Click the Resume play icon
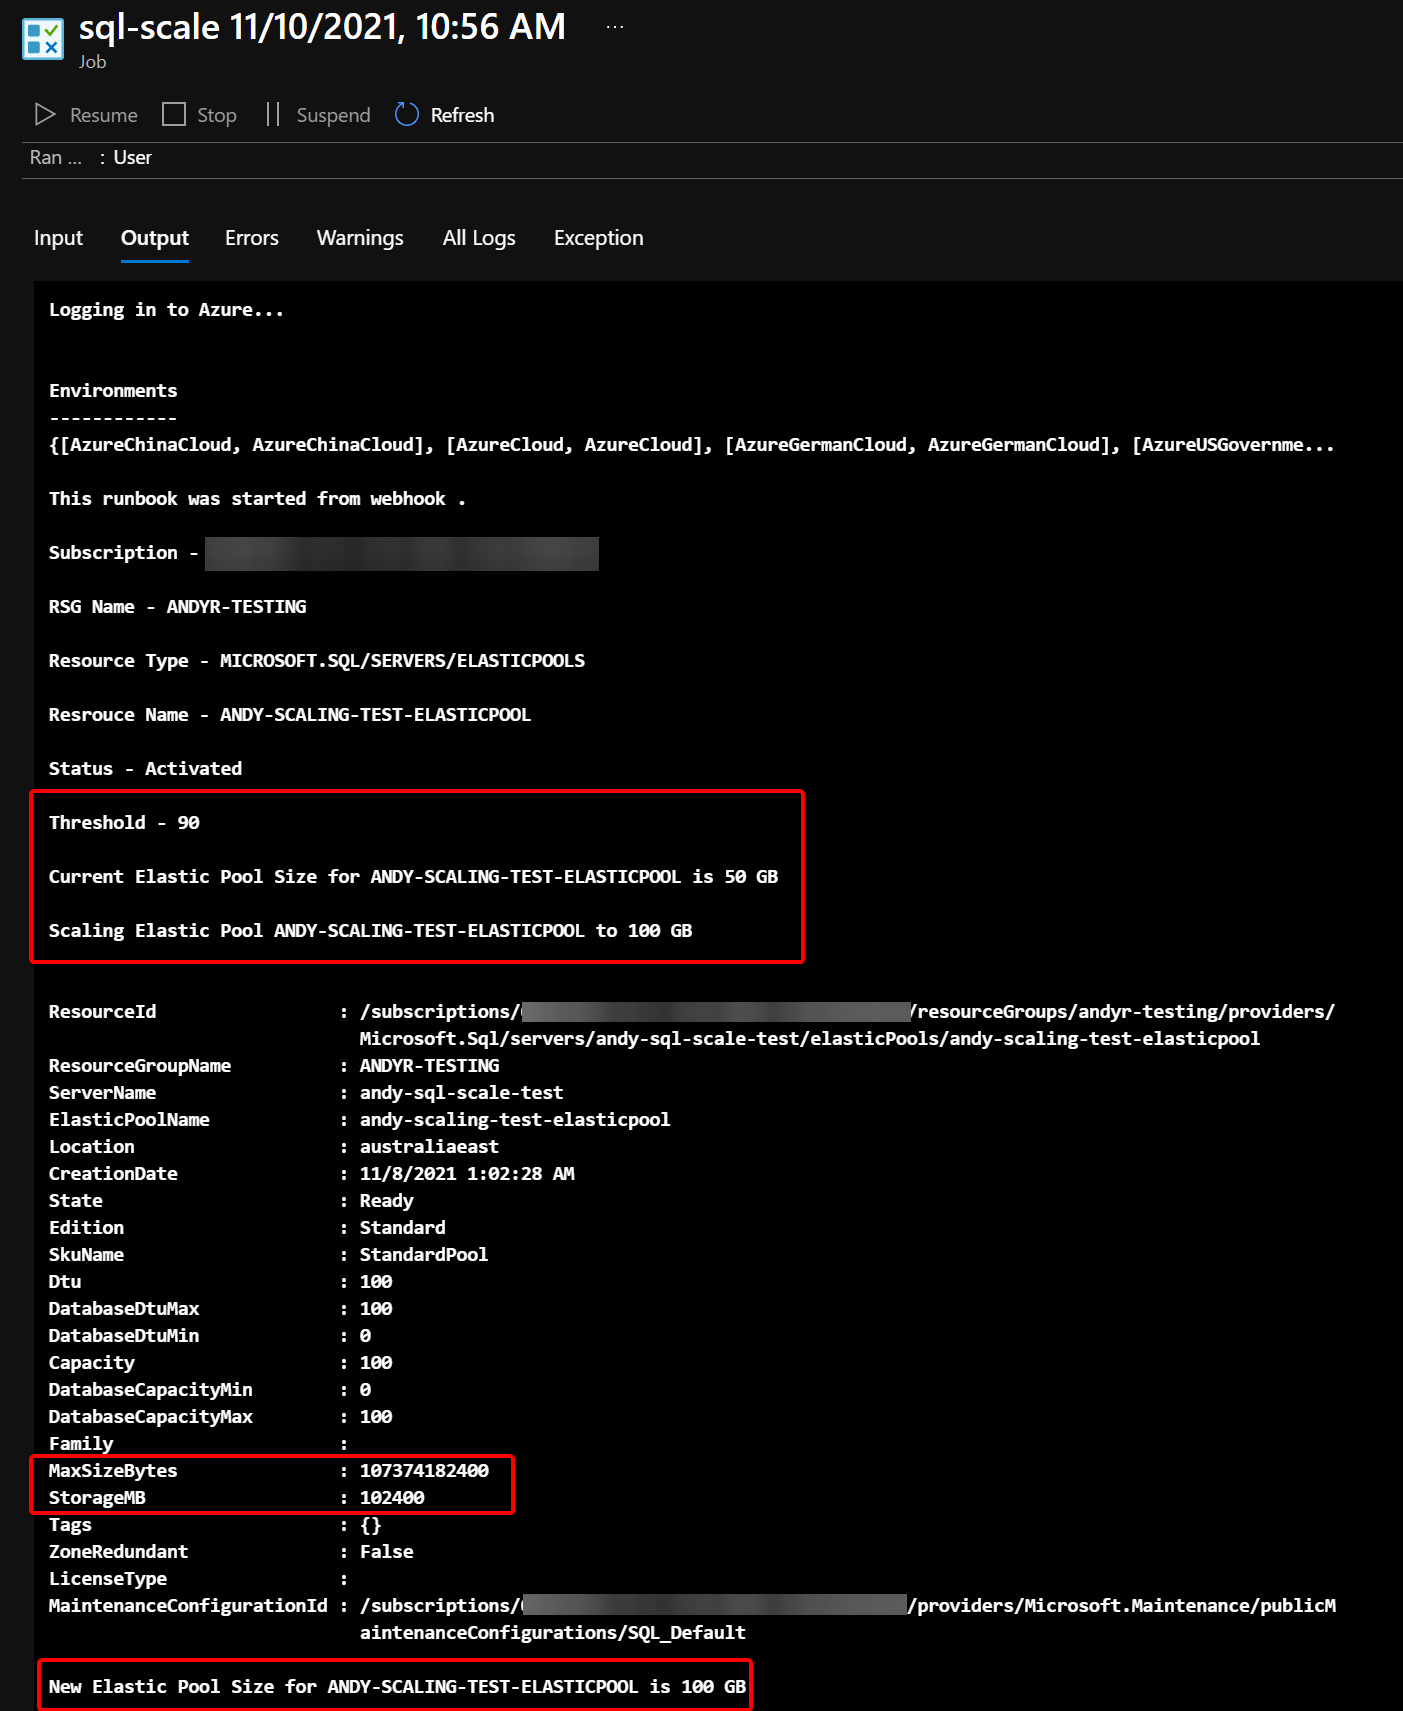Screen dimensions: 1403x1711 45,114
